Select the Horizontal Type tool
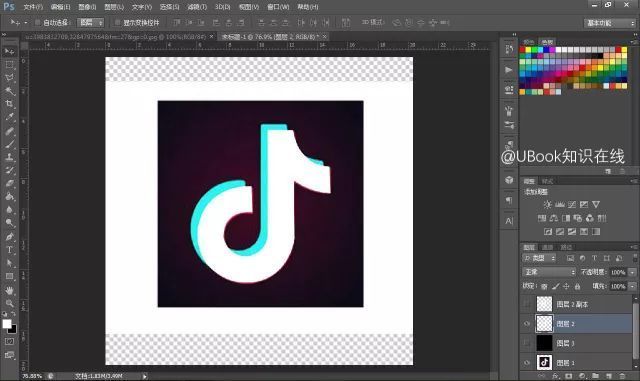 [x=9, y=250]
